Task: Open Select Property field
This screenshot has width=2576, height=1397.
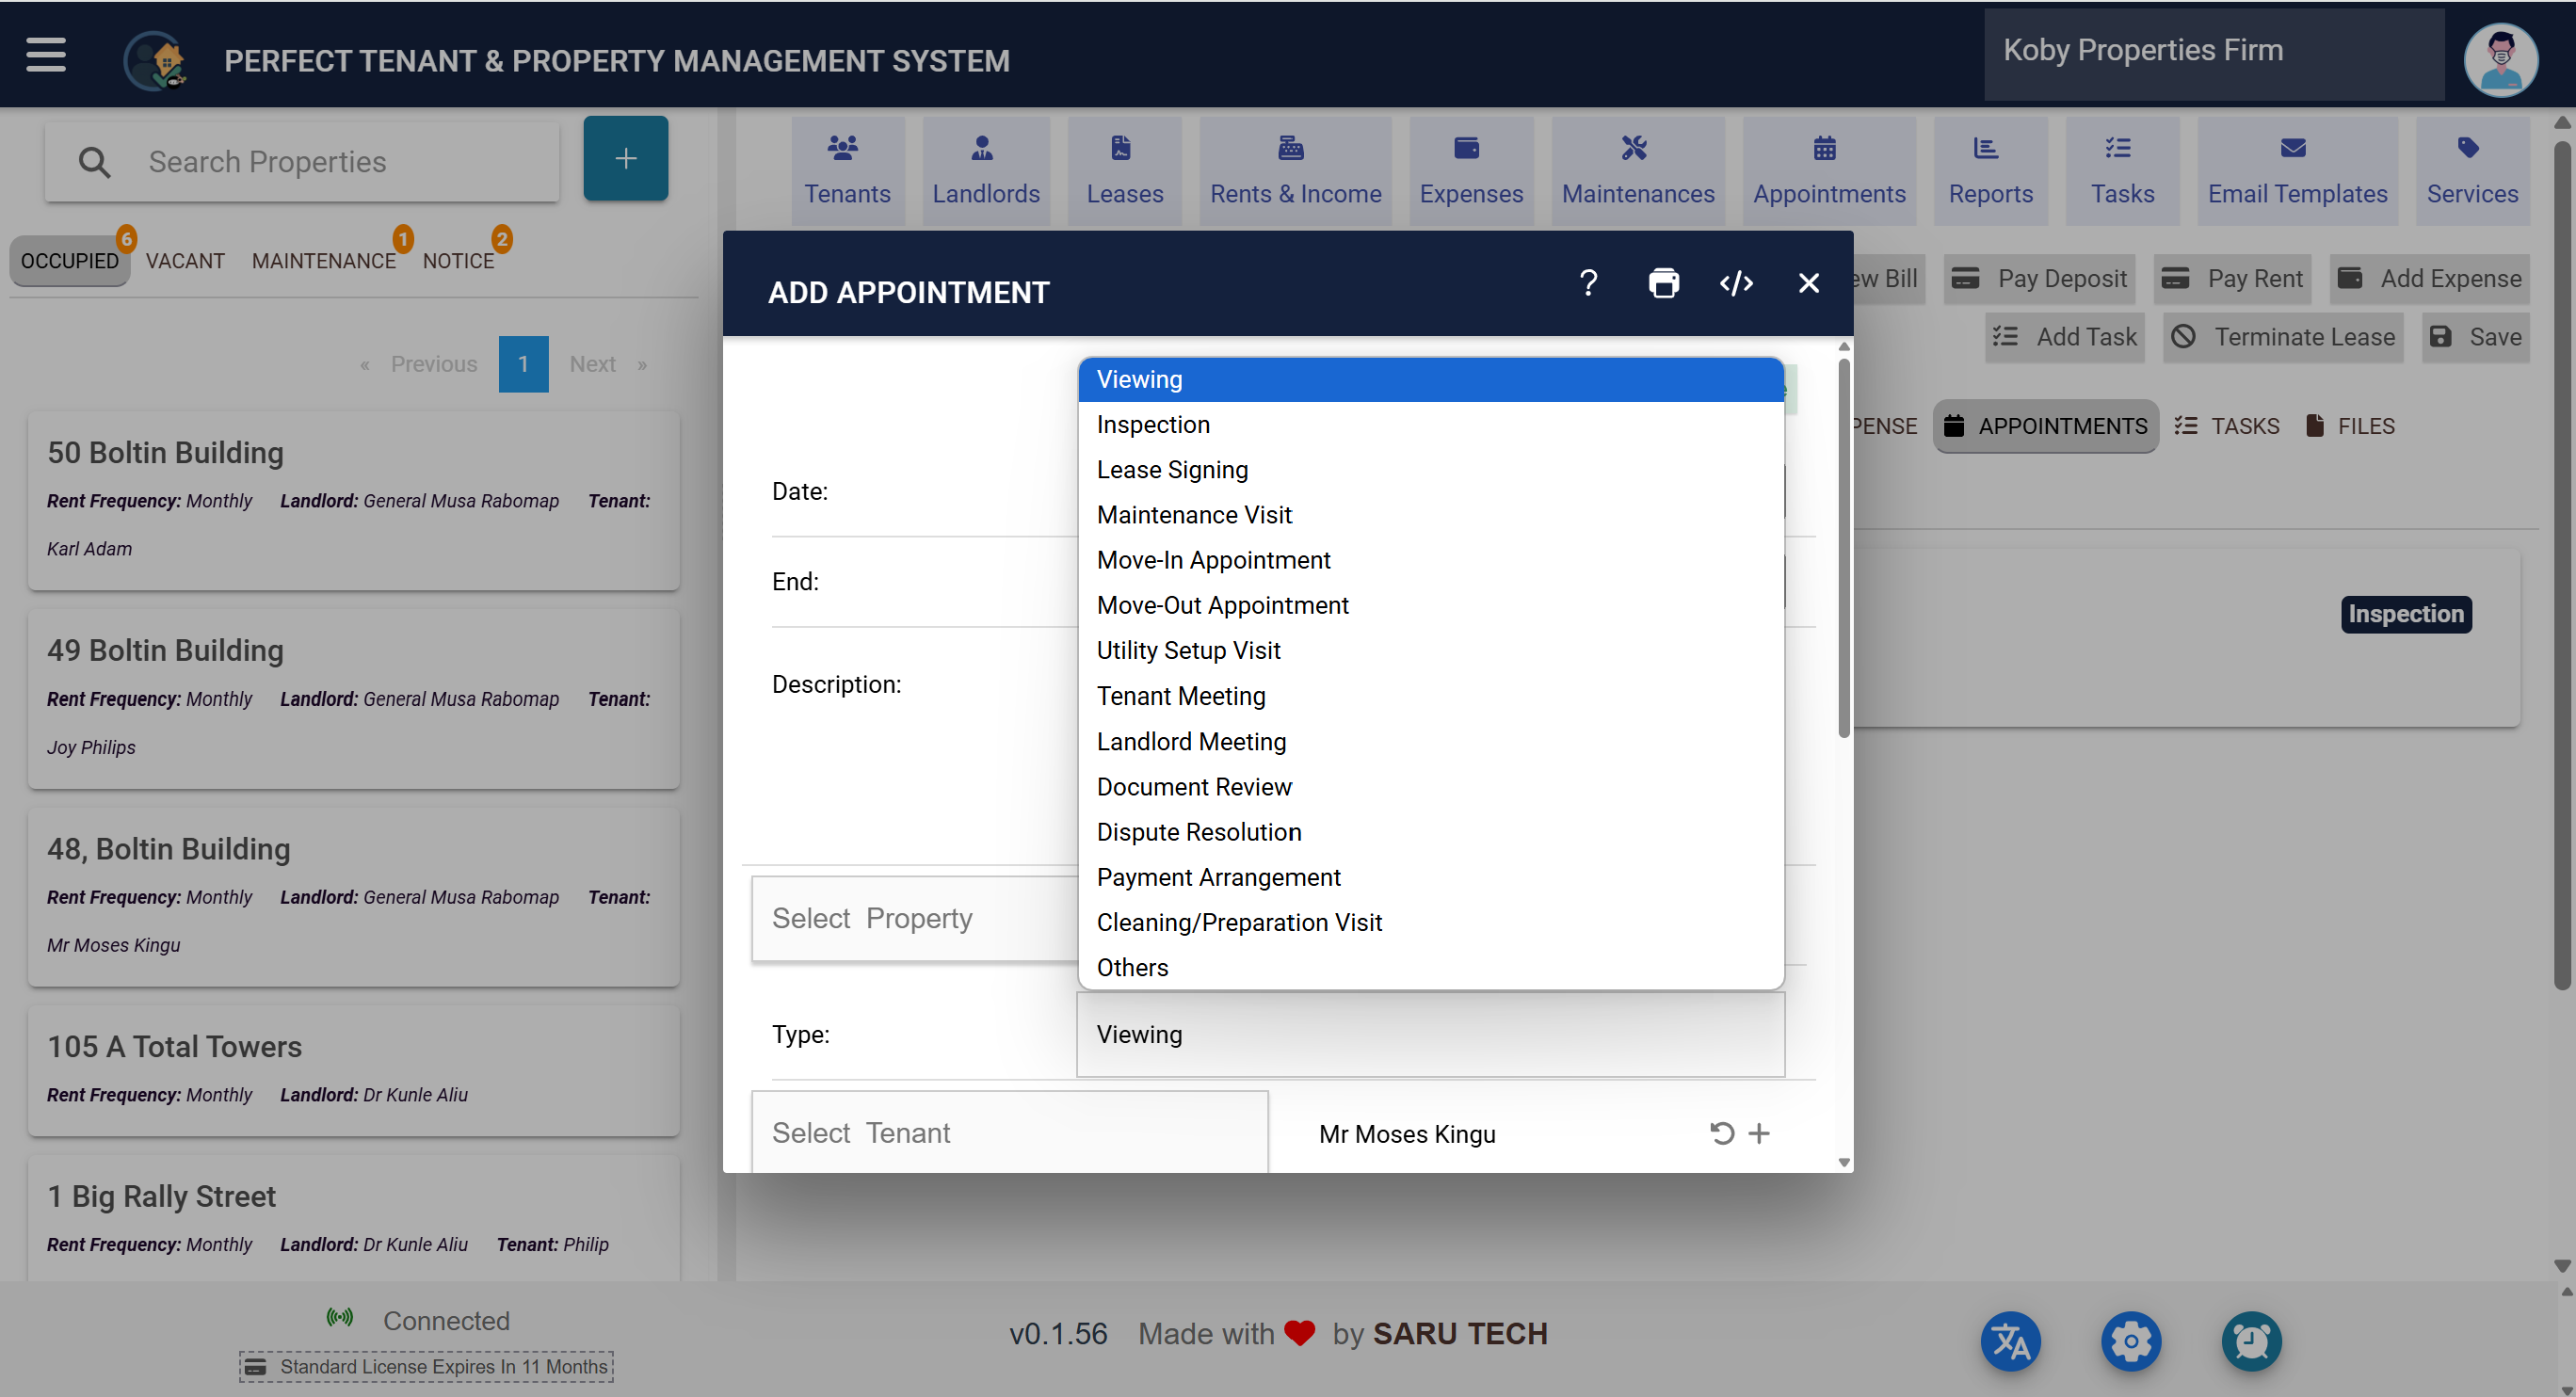Action: (914, 918)
